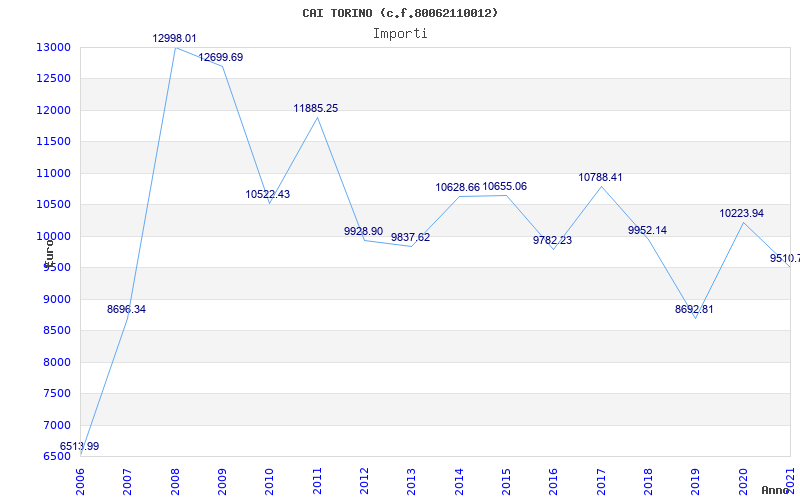Image resolution: width=800 pixels, height=500 pixels.
Task: Select data label 10628.66
Action: coord(458,187)
